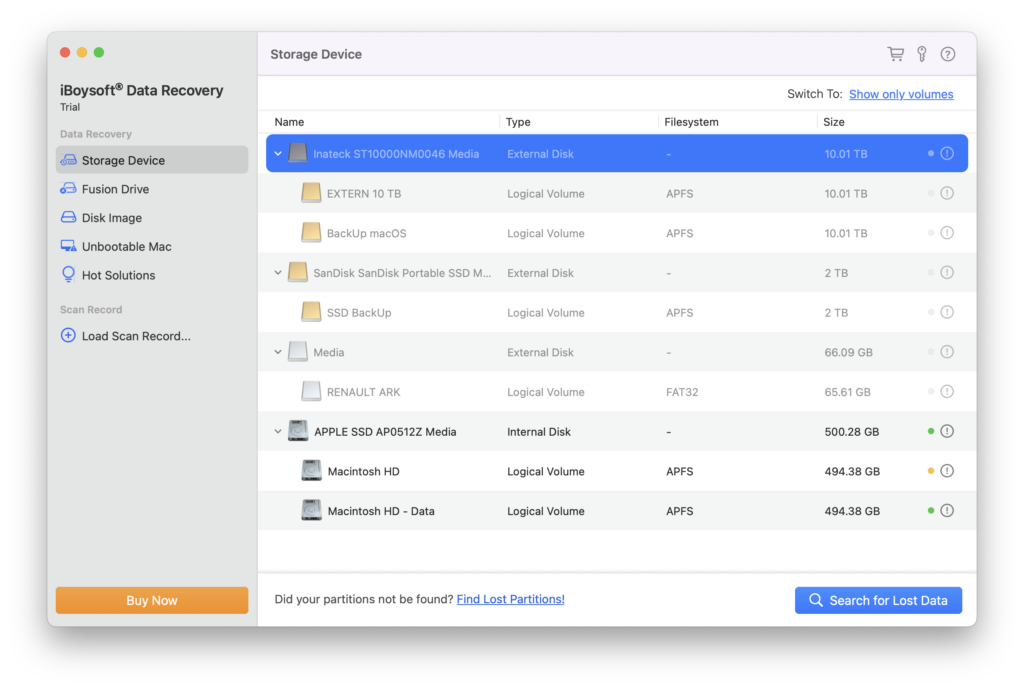Viewport: 1024px width, 689px height.
Task: Collapse the APPLE SSD AP0512Z Media tree
Action: tap(278, 432)
